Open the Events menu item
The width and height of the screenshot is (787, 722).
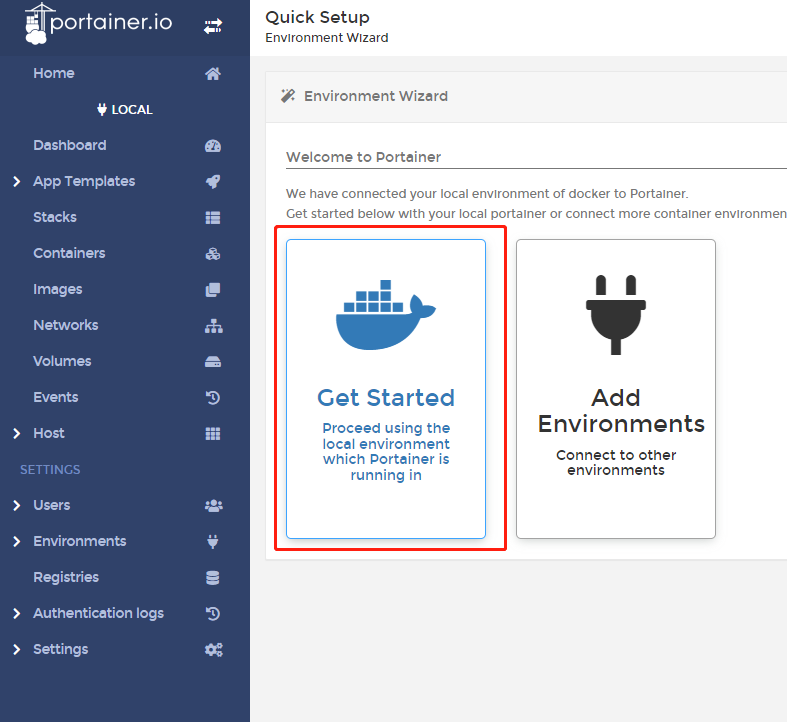point(56,397)
